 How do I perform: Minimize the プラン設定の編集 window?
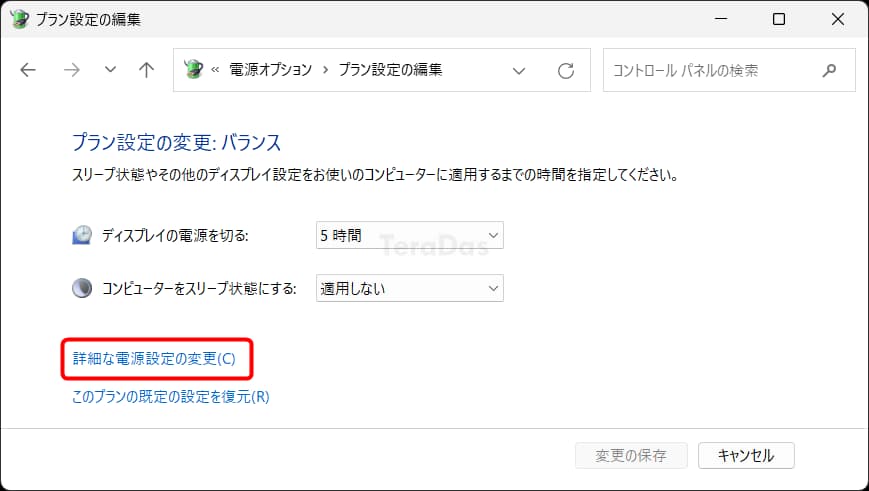(x=721, y=19)
